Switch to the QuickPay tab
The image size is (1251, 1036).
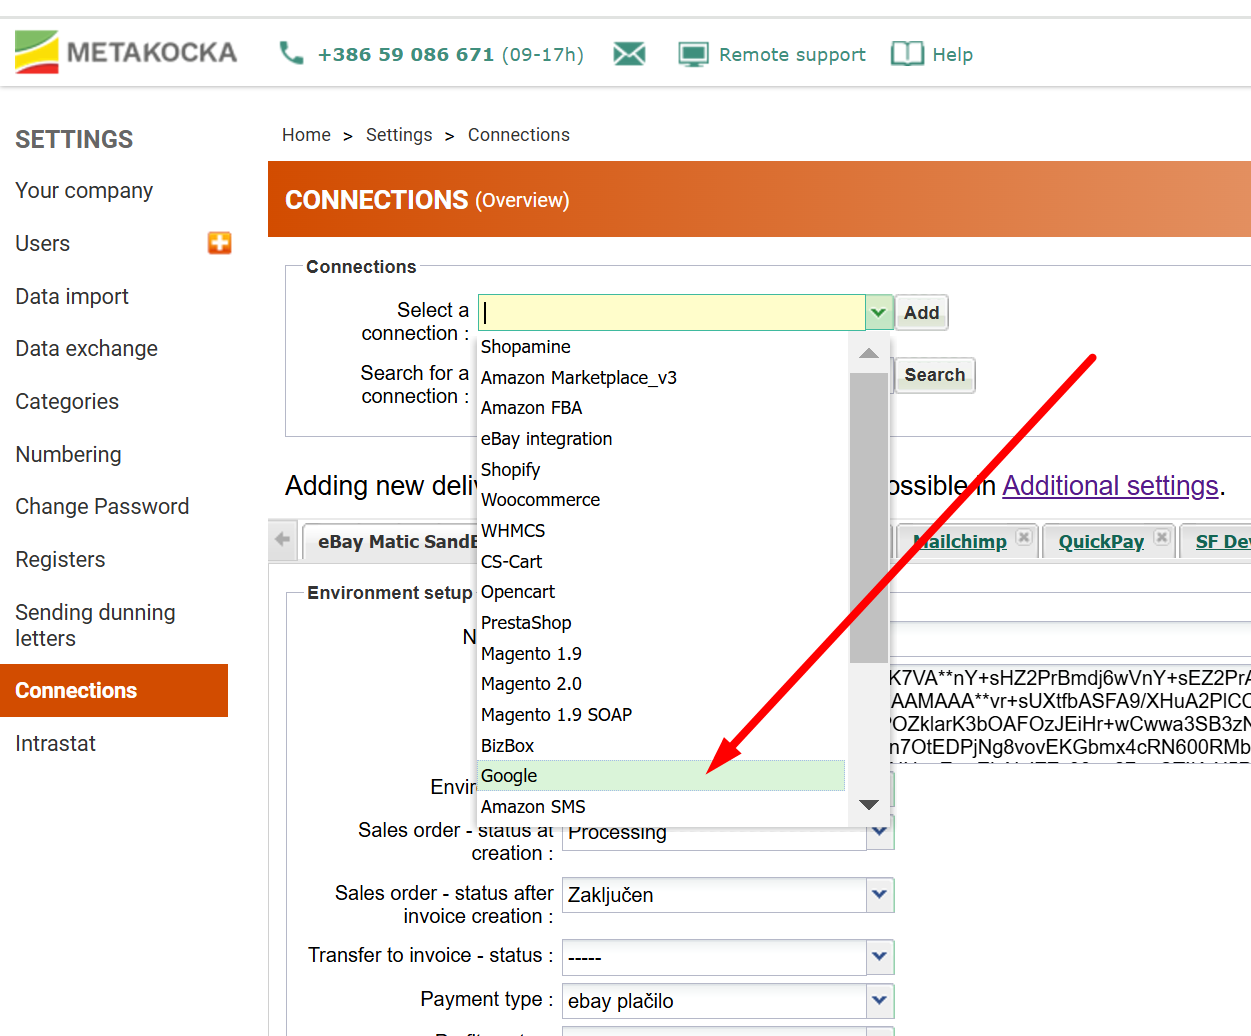(1101, 542)
